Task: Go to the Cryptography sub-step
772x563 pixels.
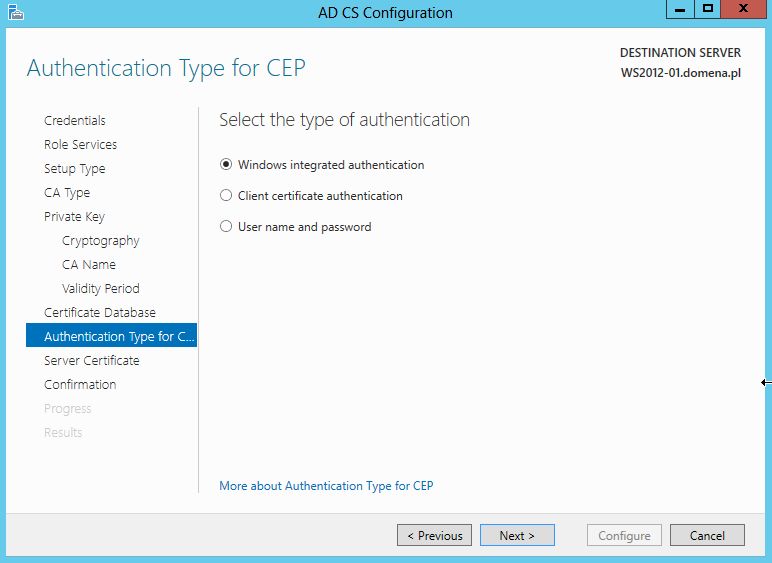Action: point(100,241)
